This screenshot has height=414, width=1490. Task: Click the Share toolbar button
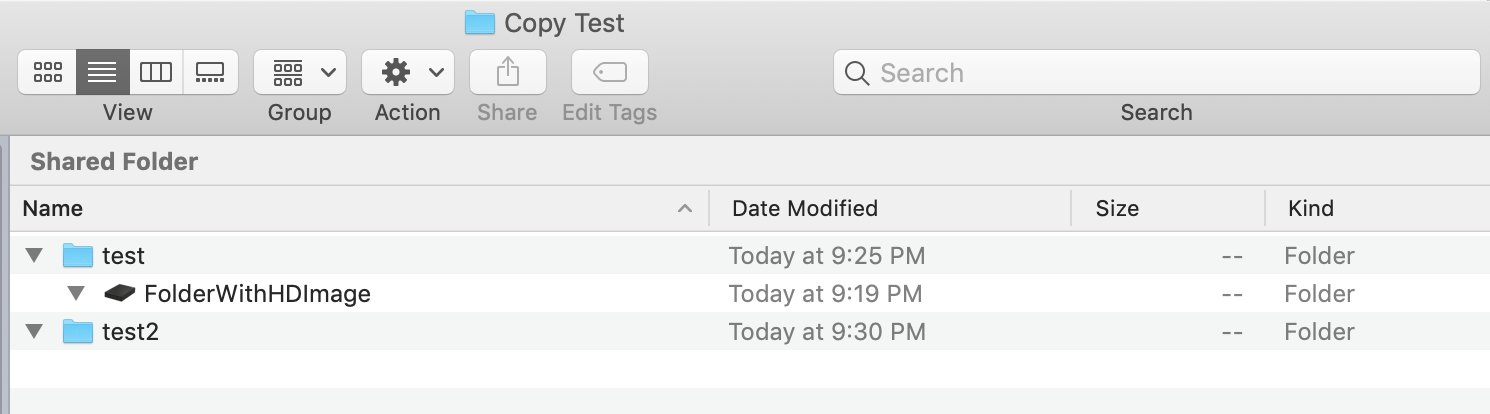[508, 72]
